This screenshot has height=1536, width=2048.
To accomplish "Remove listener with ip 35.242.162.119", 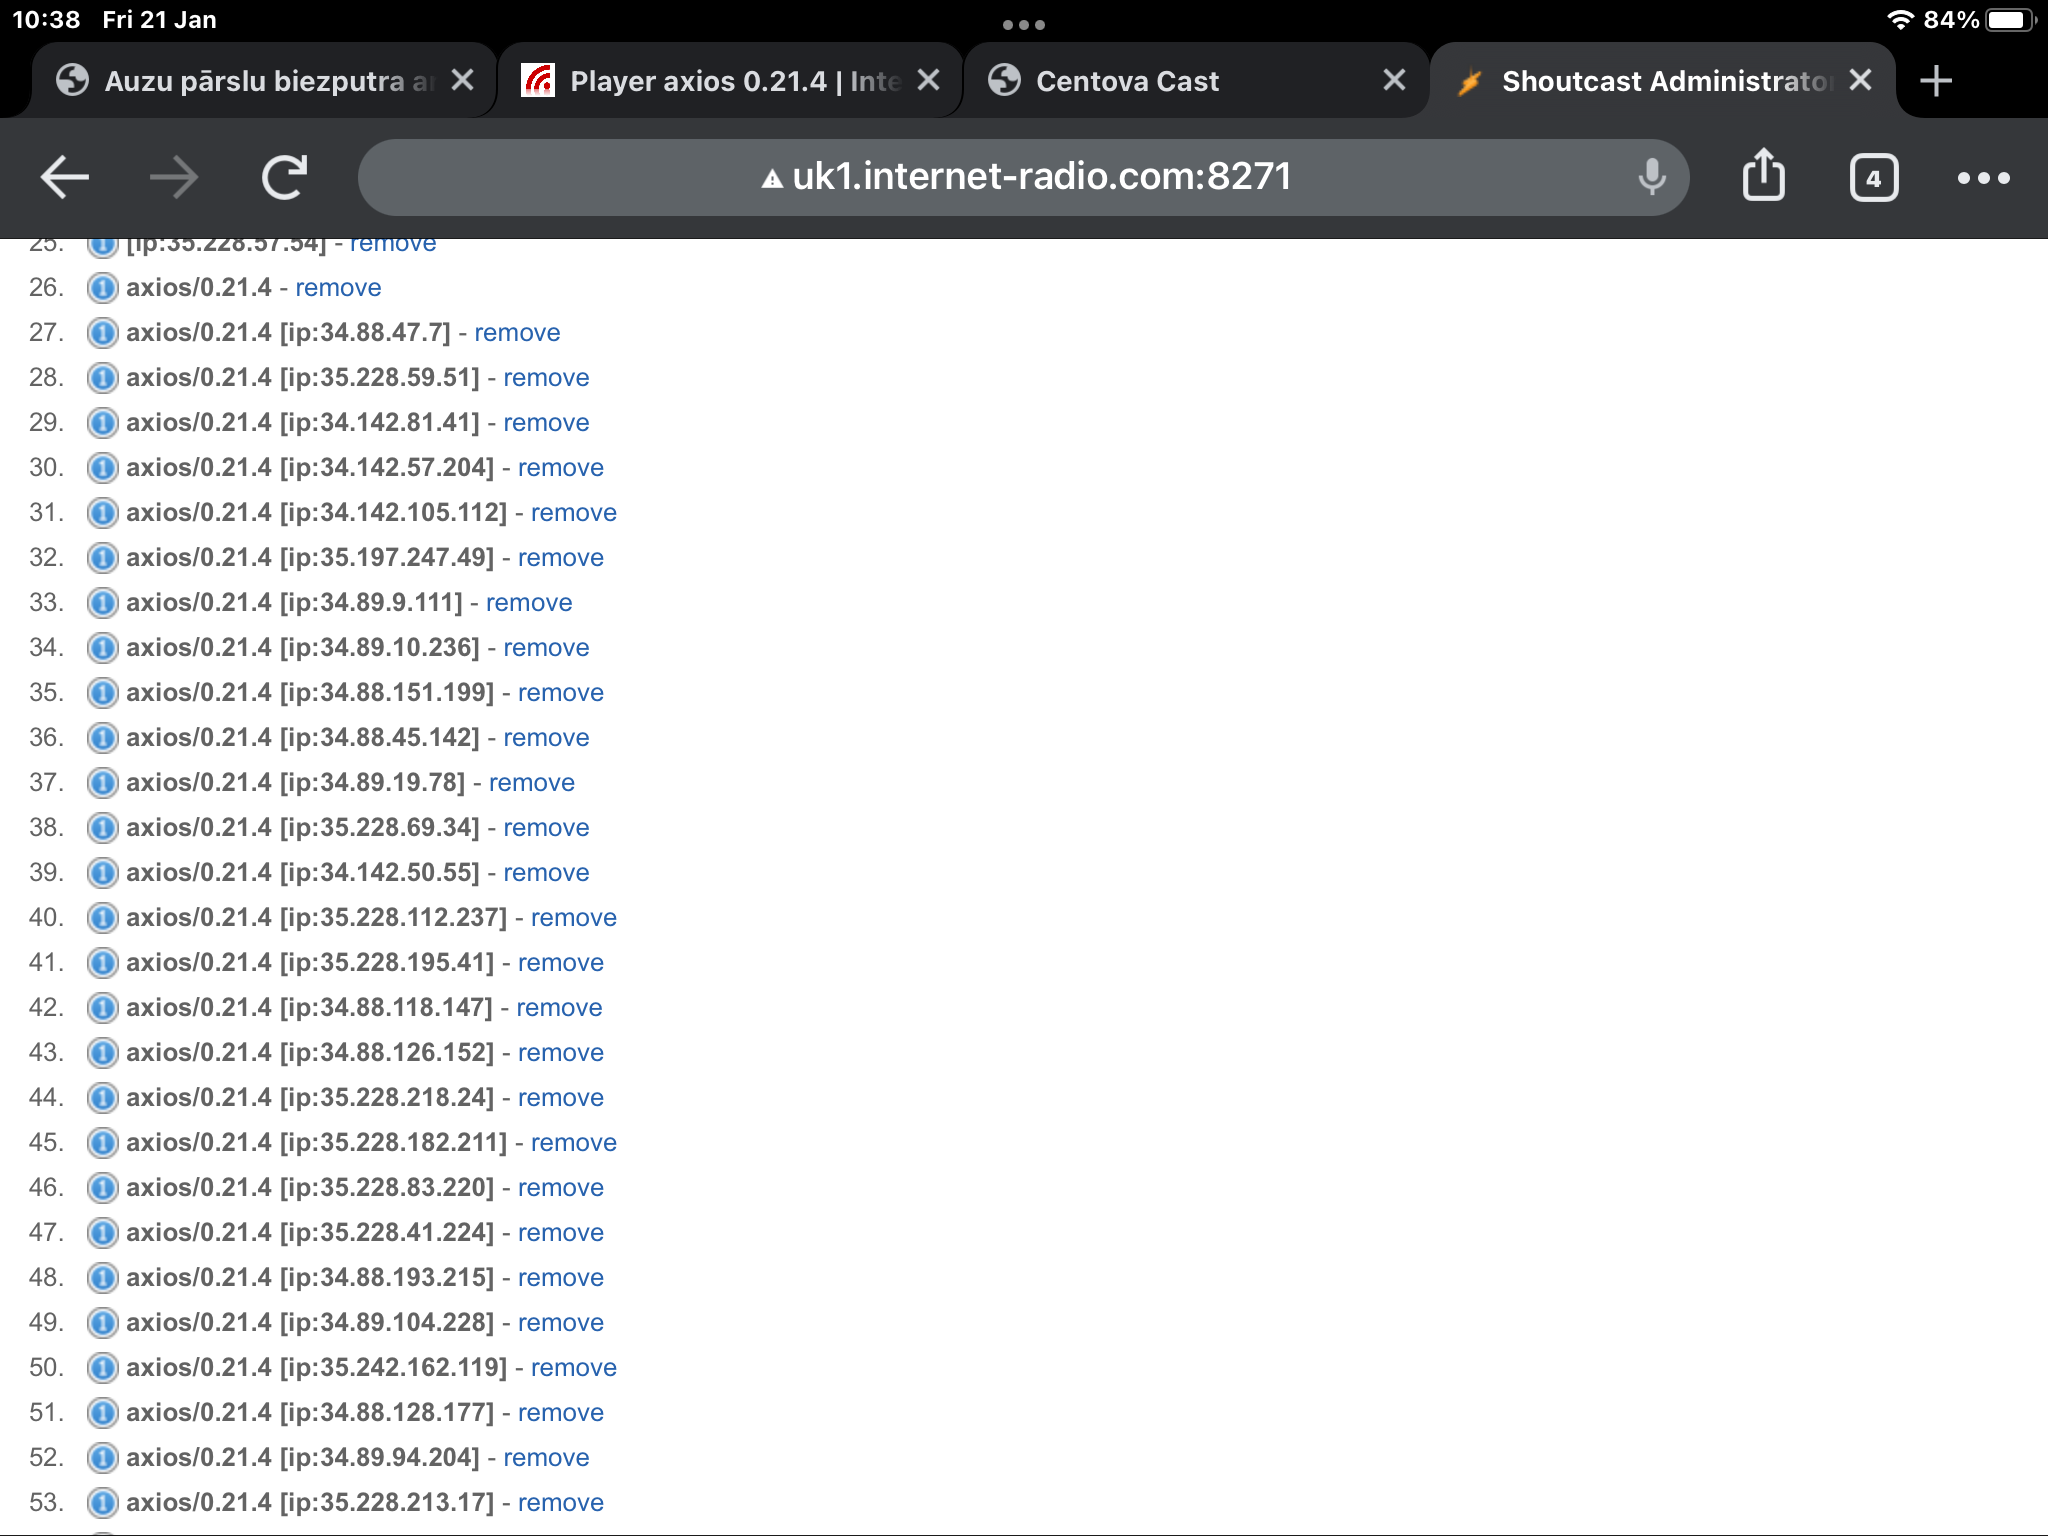I will click(x=573, y=1368).
